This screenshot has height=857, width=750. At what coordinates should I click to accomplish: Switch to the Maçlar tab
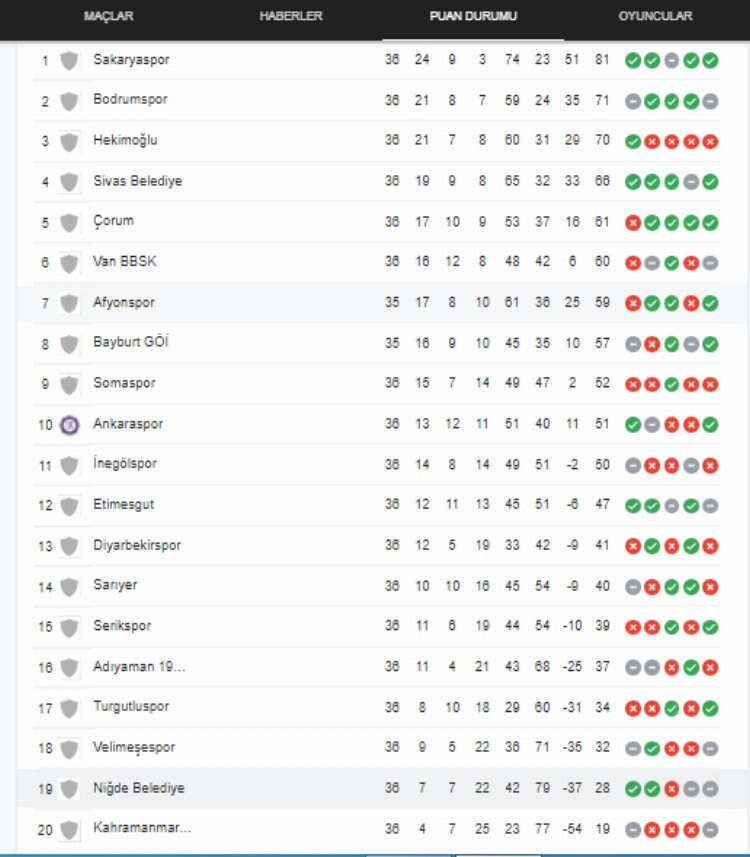(109, 17)
